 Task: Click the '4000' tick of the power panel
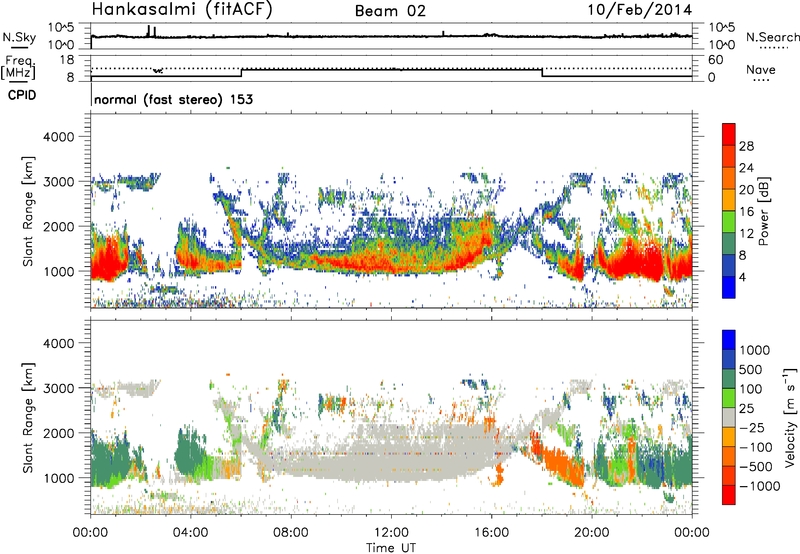(58, 137)
